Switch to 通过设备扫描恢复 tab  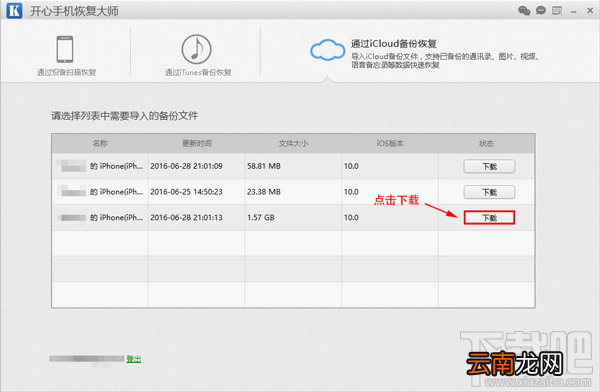point(66,72)
